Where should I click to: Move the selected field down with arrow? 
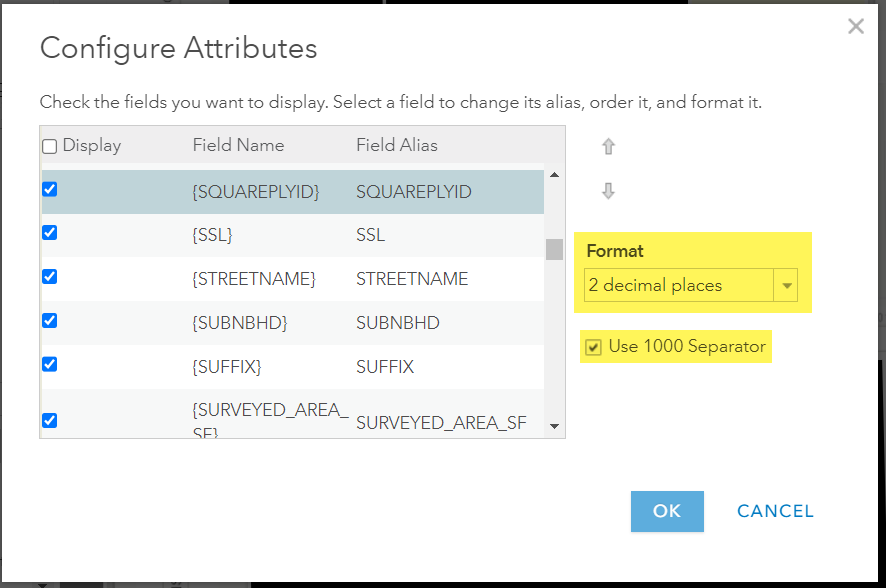pos(608,190)
